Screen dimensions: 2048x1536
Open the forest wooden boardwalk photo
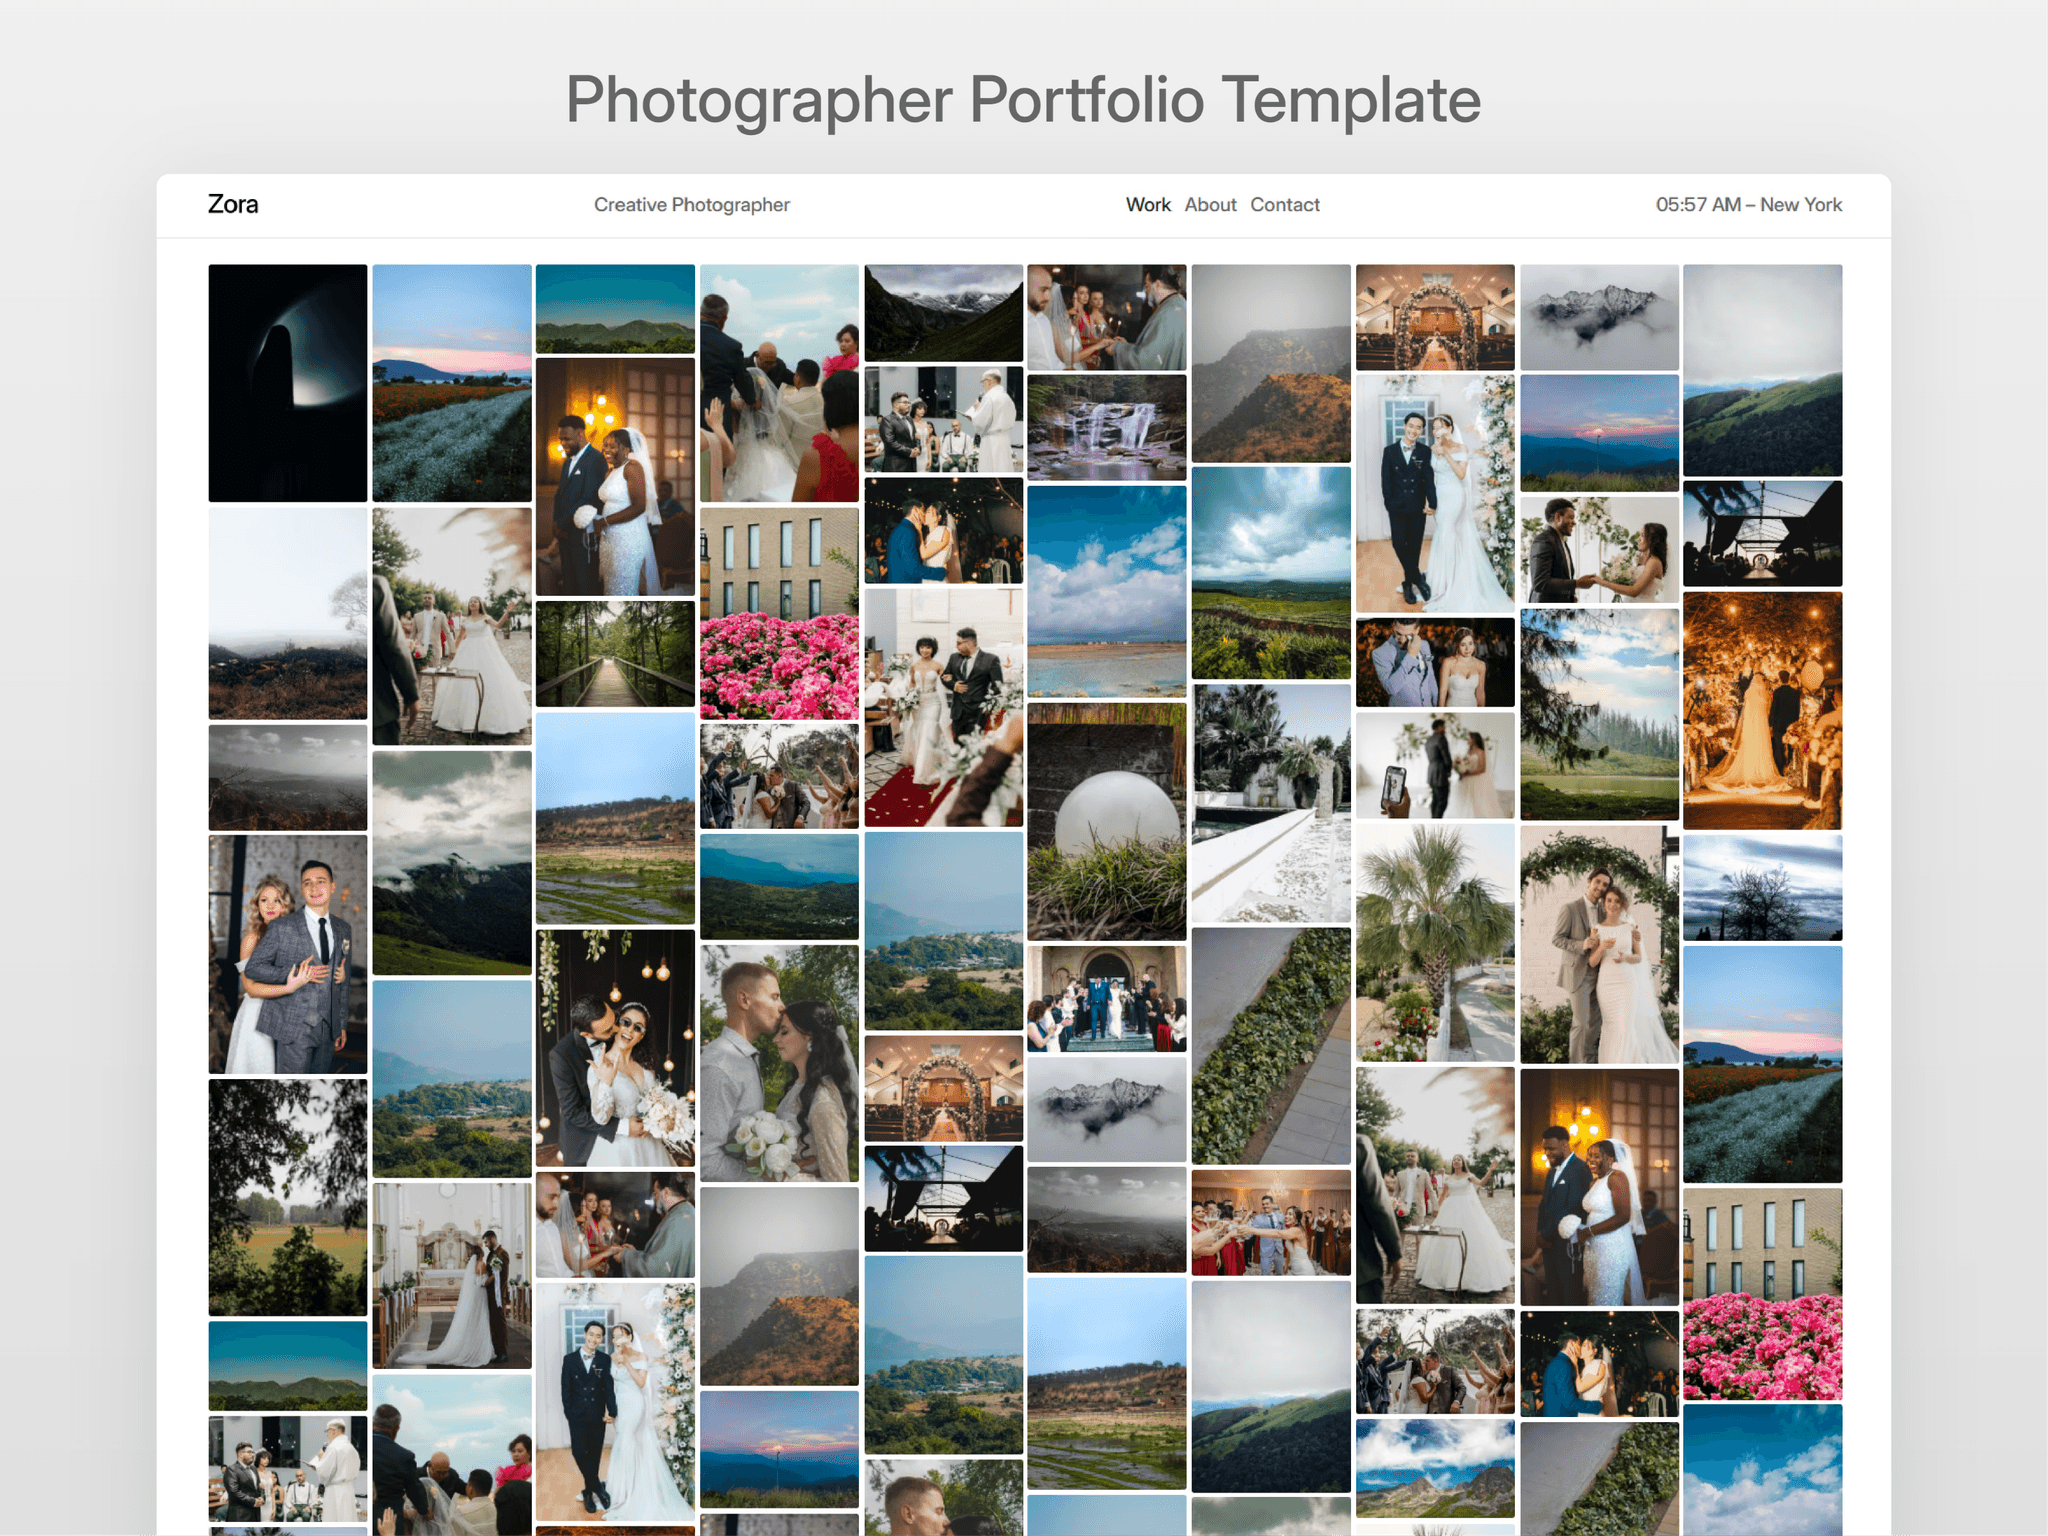tap(615, 655)
